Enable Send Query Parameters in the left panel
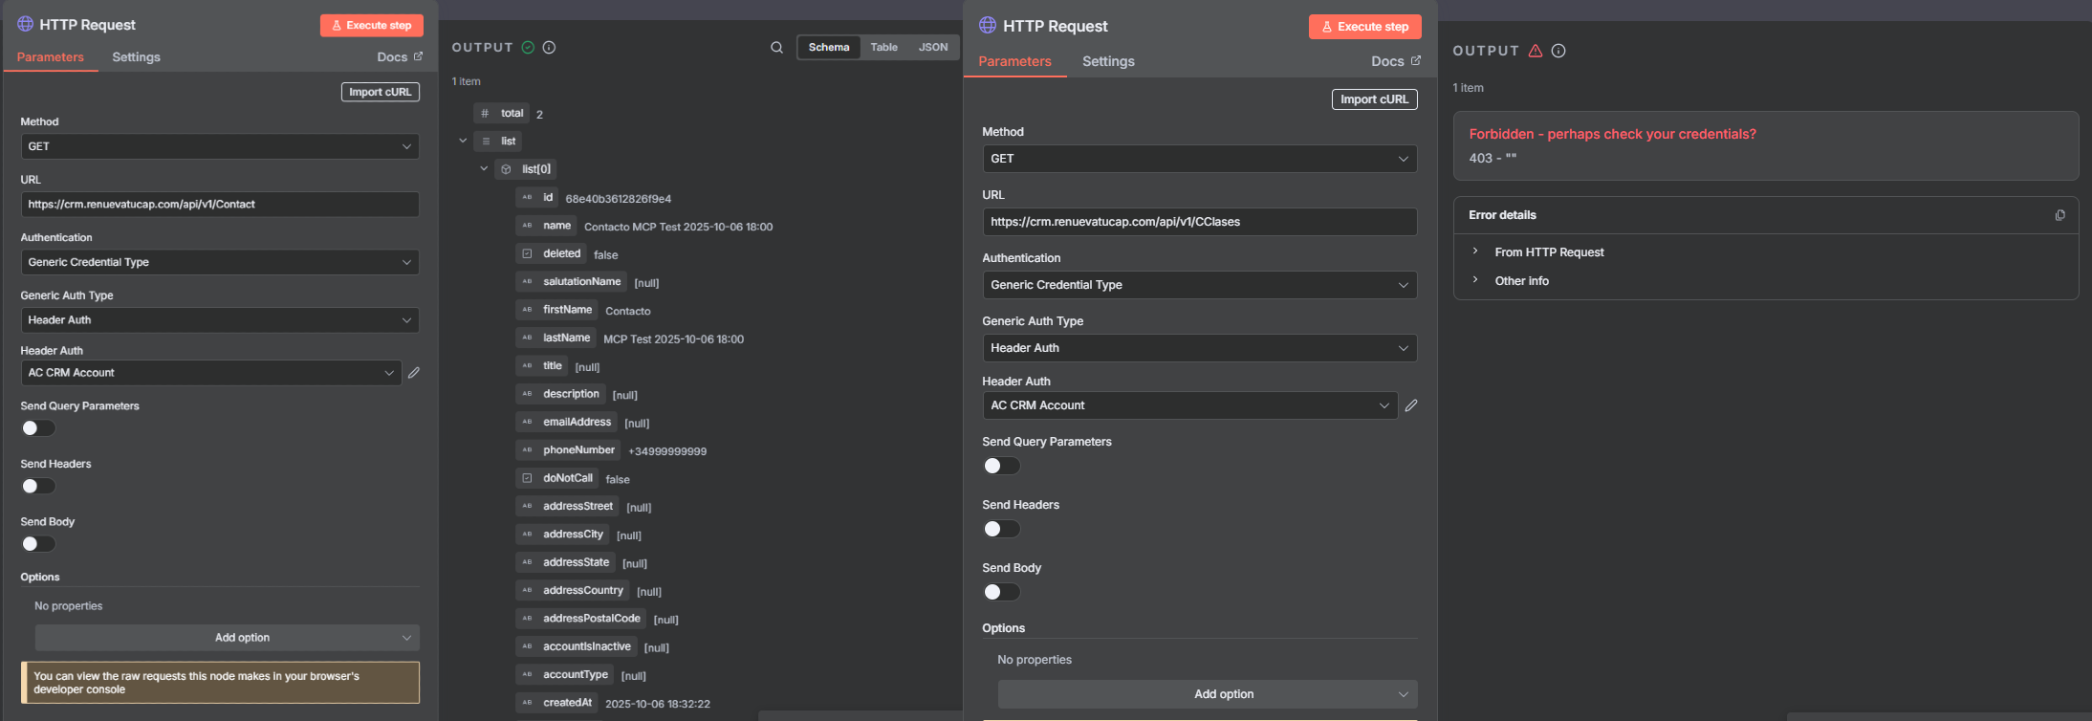The width and height of the screenshot is (2092, 721). tap(38, 428)
